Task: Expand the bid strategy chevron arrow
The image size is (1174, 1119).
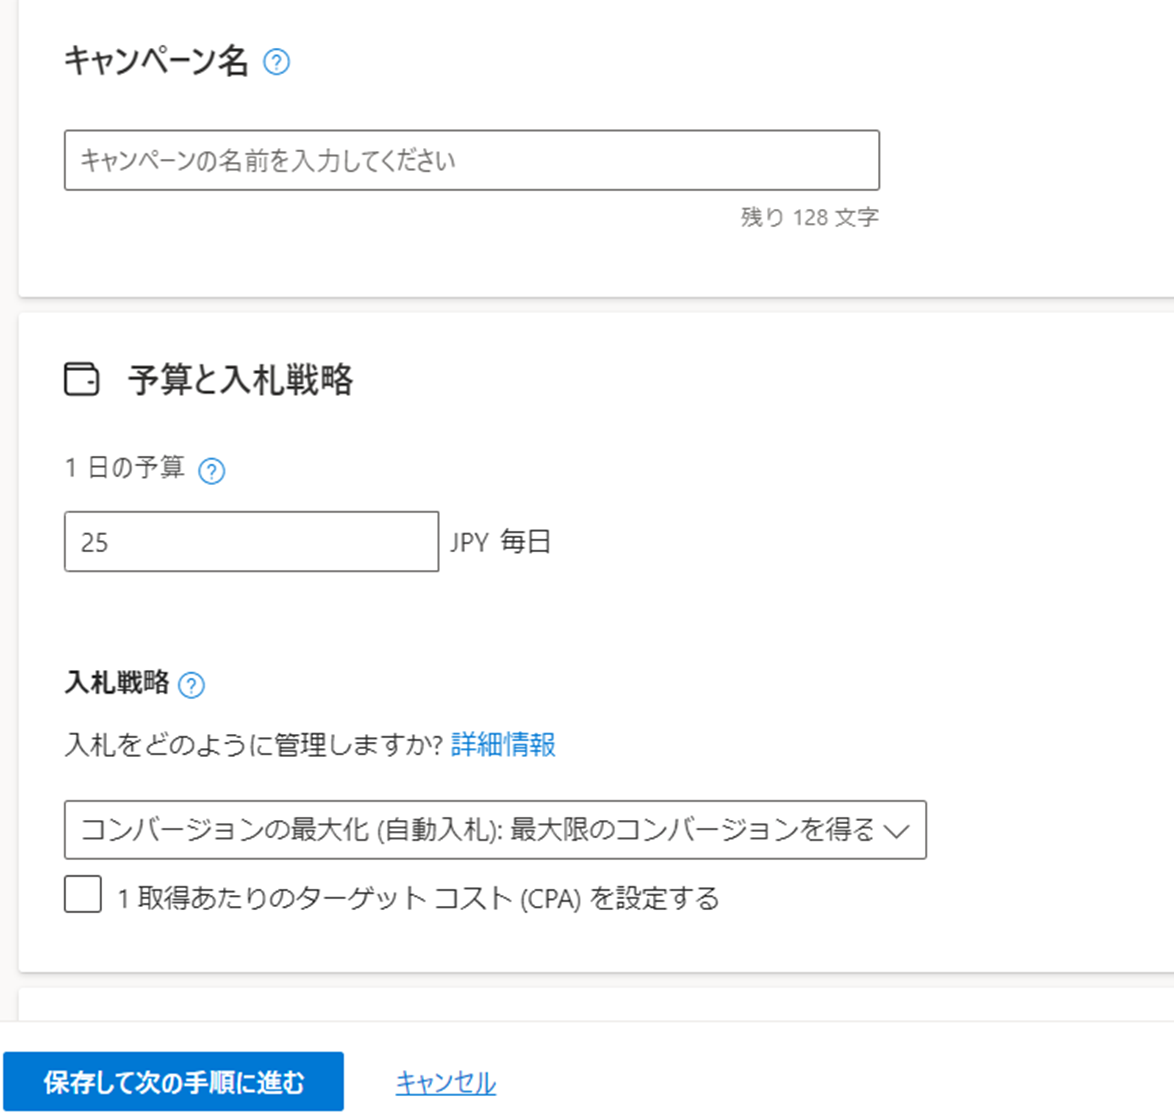Action: pos(896,831)
